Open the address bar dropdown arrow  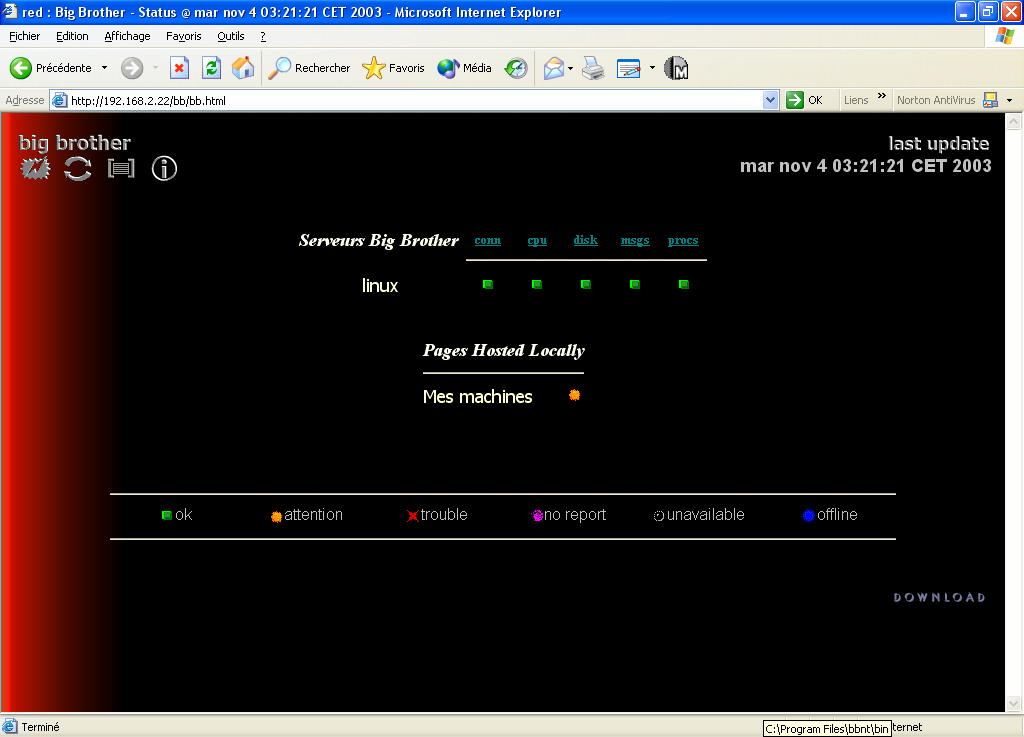coord(770,100)
